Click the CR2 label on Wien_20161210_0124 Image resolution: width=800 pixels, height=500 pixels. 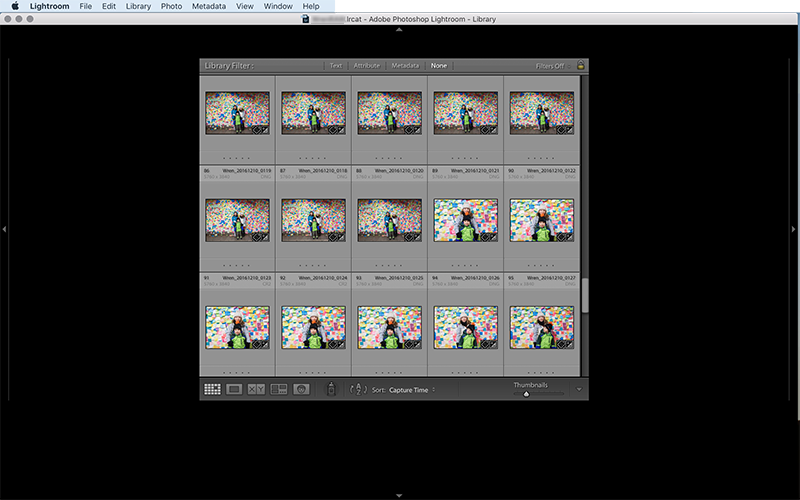[343, 284]
